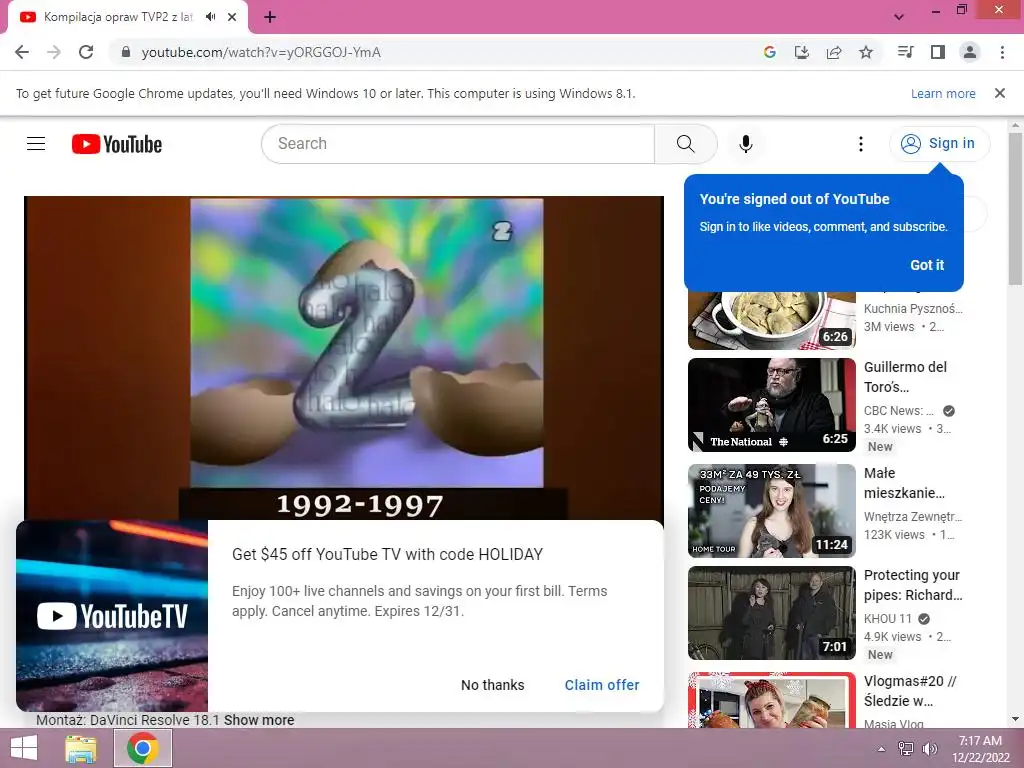Go to the YouTube home logo
This screenshot has width=1024, height=768.
click(117, 144)
